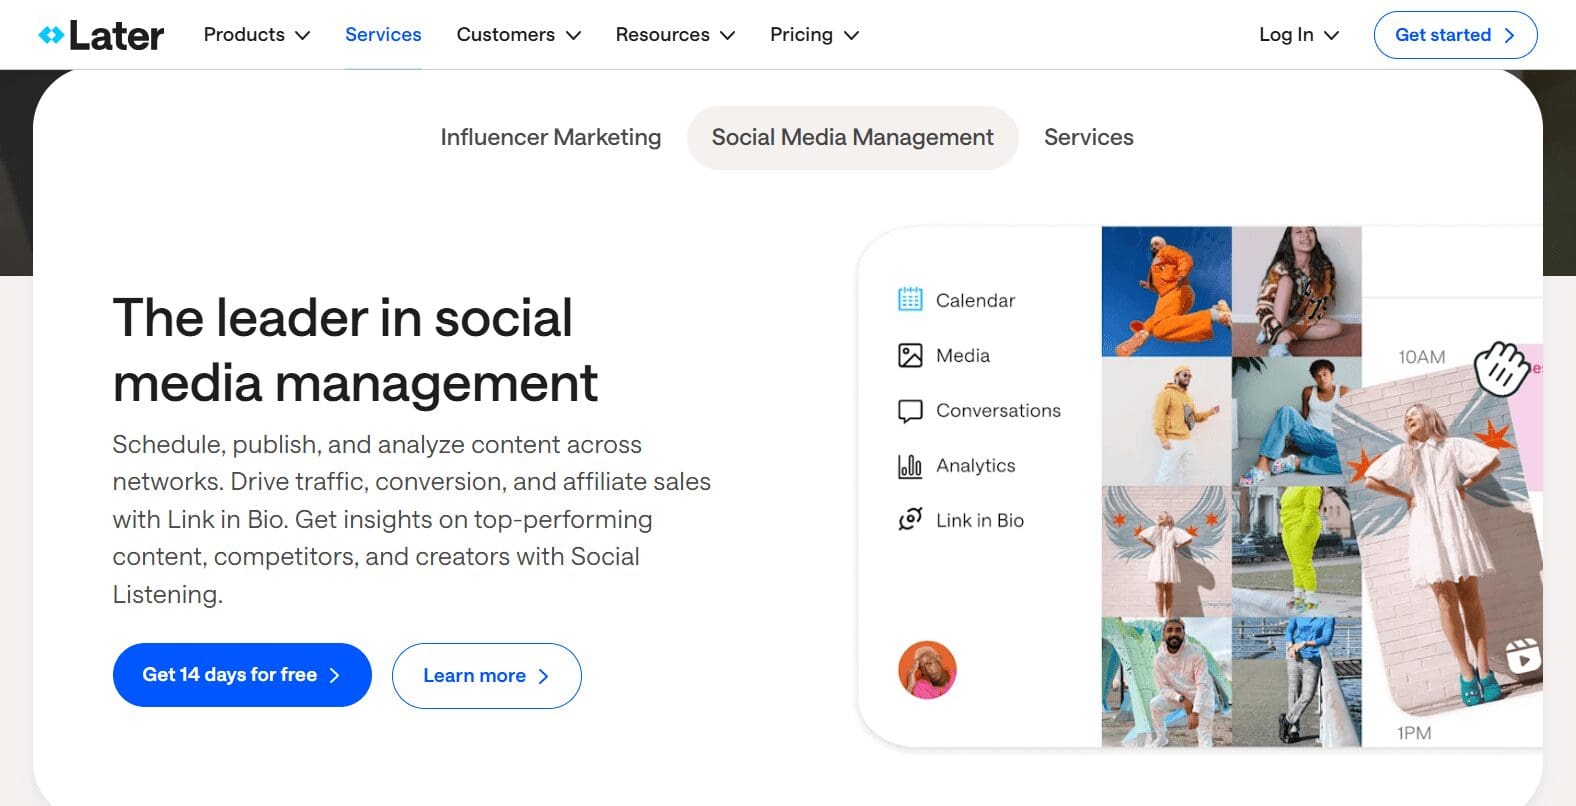Click the Get 14 days for free button

point(242,675)
